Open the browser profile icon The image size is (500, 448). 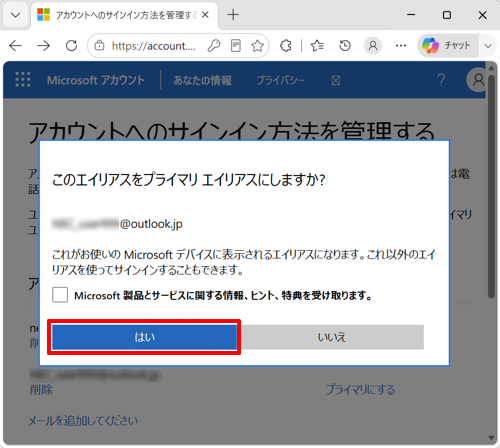pos(373,46)
